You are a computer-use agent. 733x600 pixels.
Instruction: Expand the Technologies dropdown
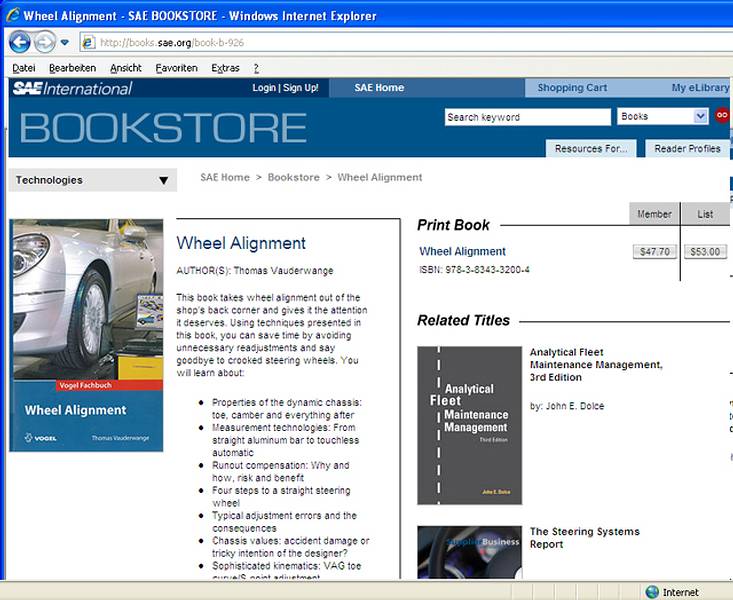point(93,180)
